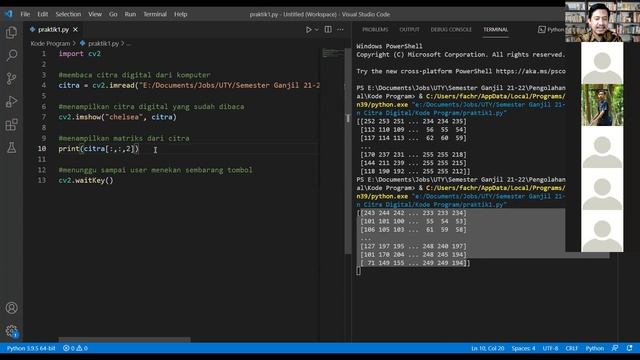This screenshot has height=360, width=640.
Task: Click Ln 10, Col 20 status item
Action: click(487, 348)
